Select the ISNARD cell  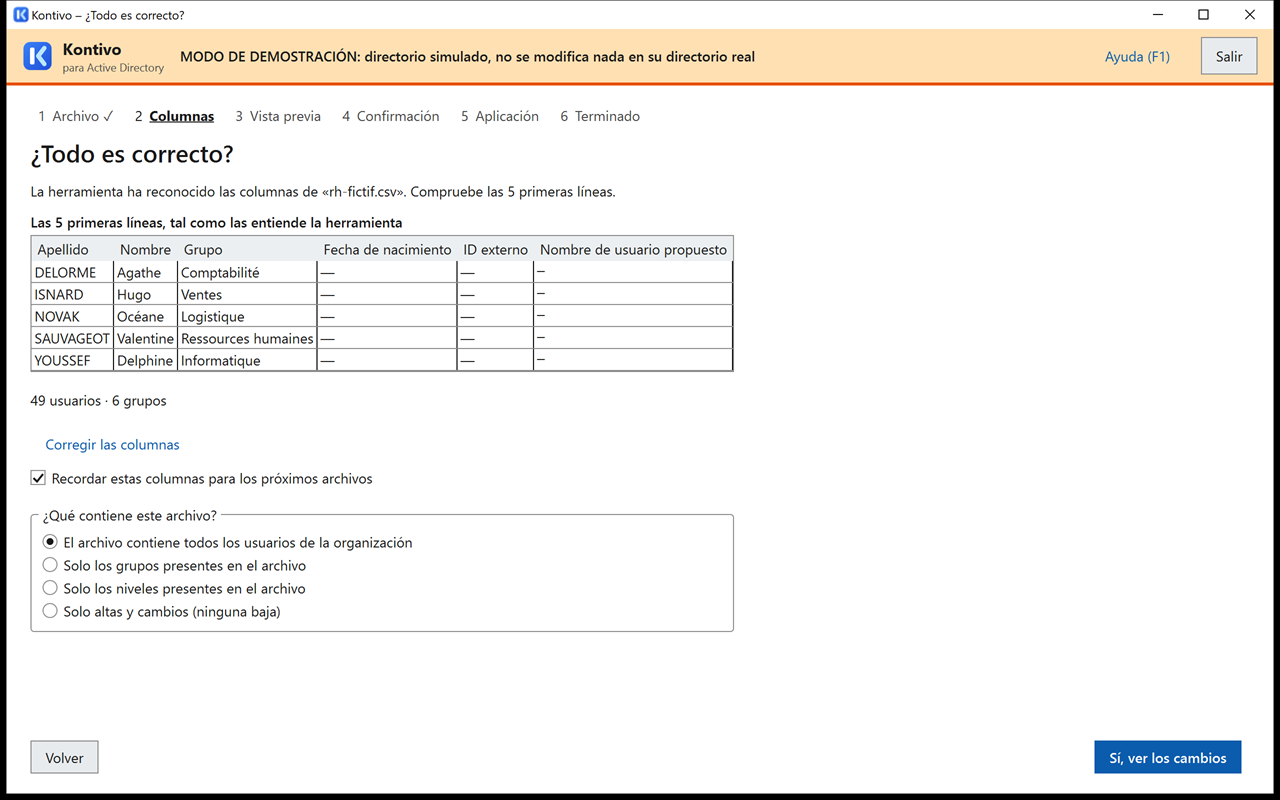tap(73, 294)
